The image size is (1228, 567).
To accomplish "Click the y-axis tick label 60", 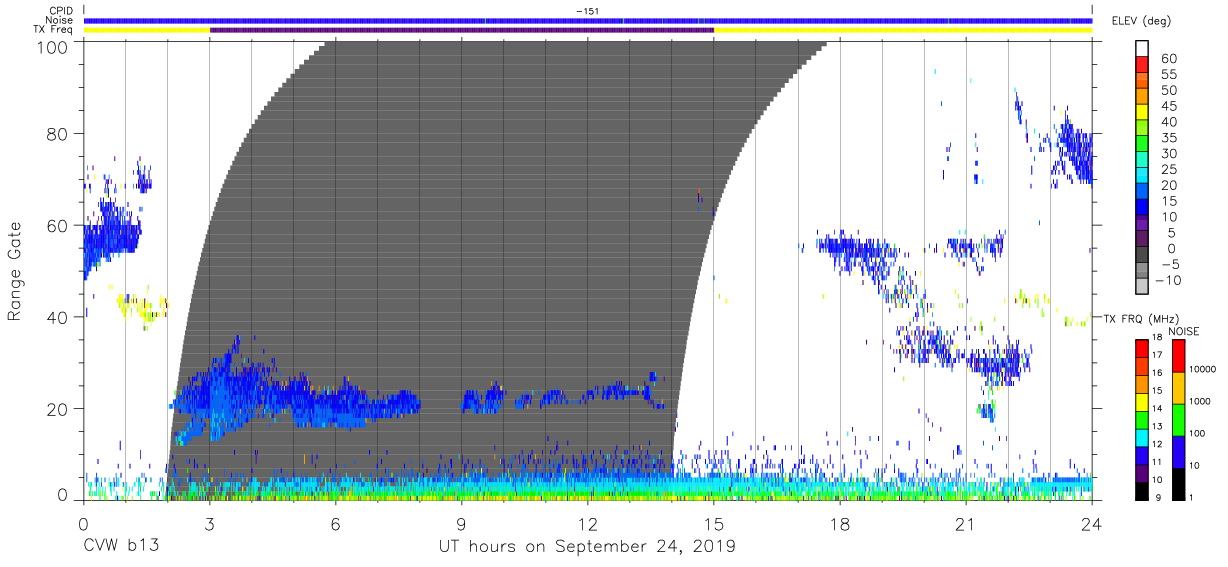I will (58, 226).
